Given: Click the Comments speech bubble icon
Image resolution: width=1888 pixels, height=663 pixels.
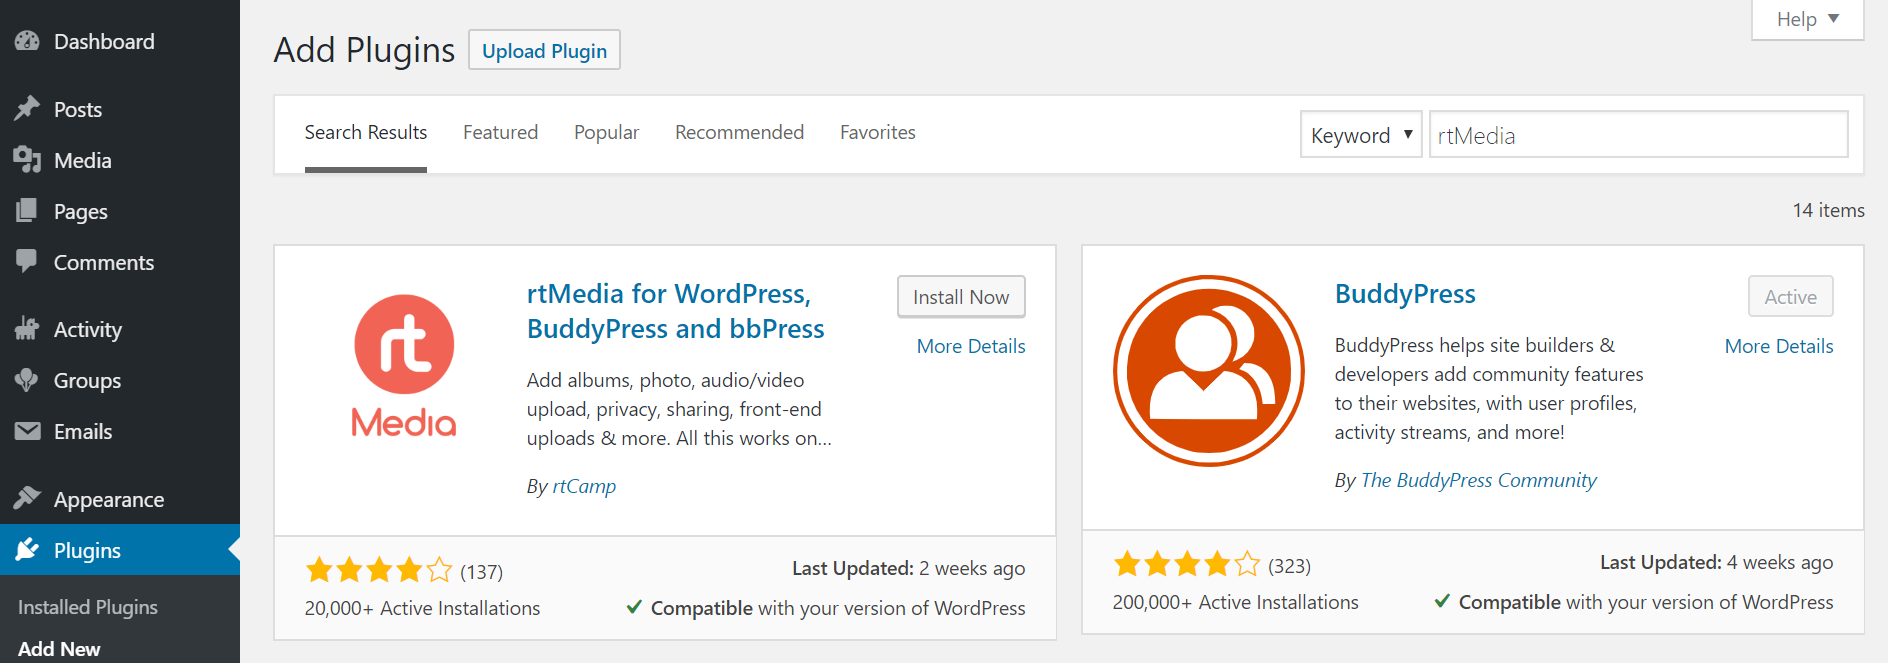Looking at the screenshot, I should (x=27, y=262).
